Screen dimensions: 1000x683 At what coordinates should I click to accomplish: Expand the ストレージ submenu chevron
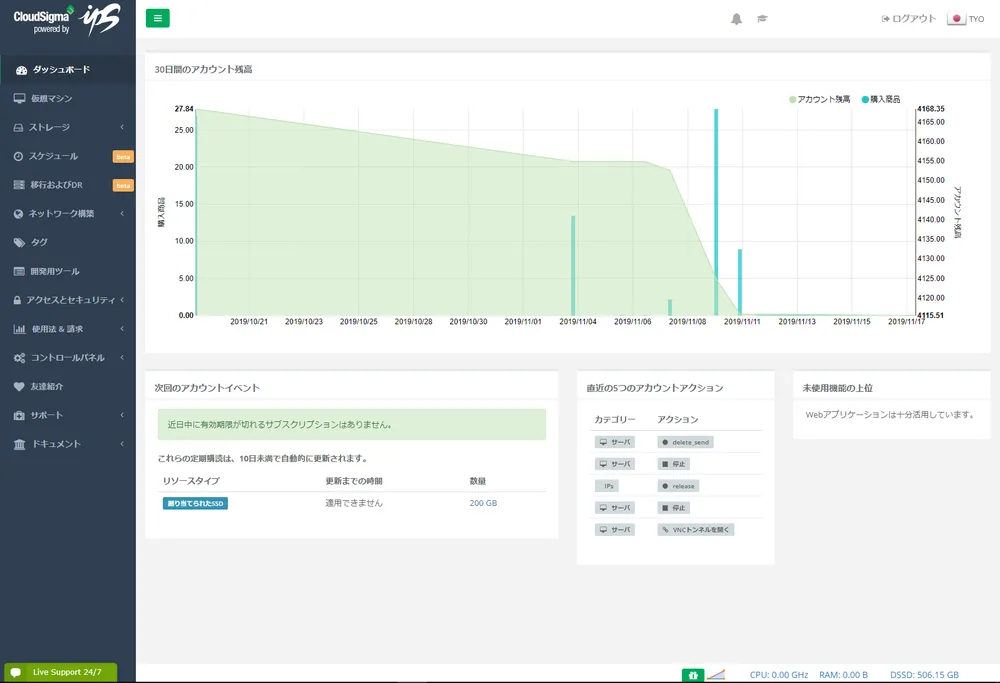pyautogui.click(x=122, y=128)
